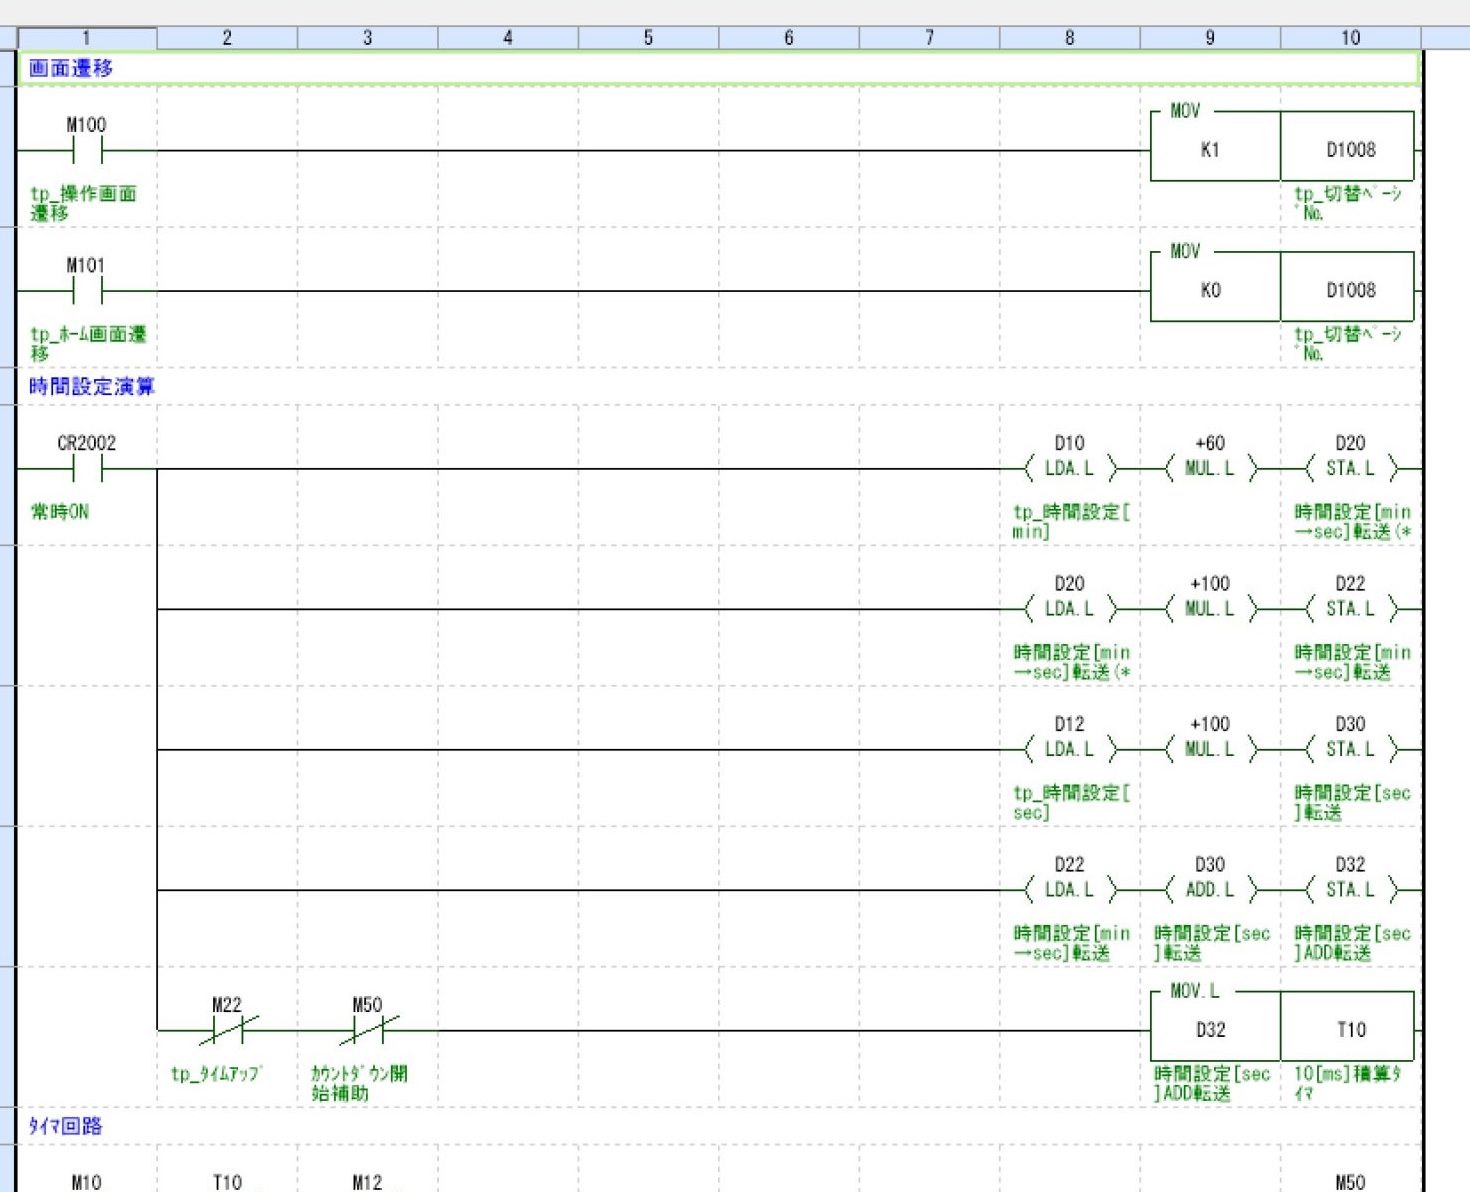The width and height of the screenshot is (1470, 1192).
Task: Select the M50 normally-closed contact in time-setting rung
Action: pyautogui.click(x=368, y=1030)
